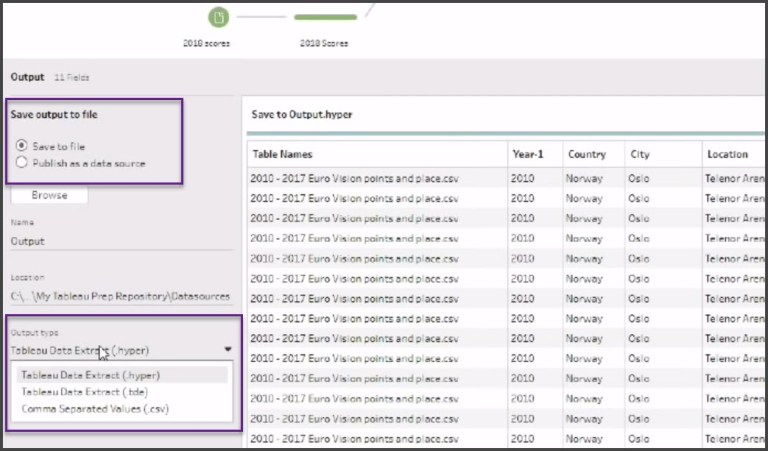Image resolution: width=768 pixels, height=451 pixels.
Task: Select the green 2018 Scores output step
Action: 325,17
